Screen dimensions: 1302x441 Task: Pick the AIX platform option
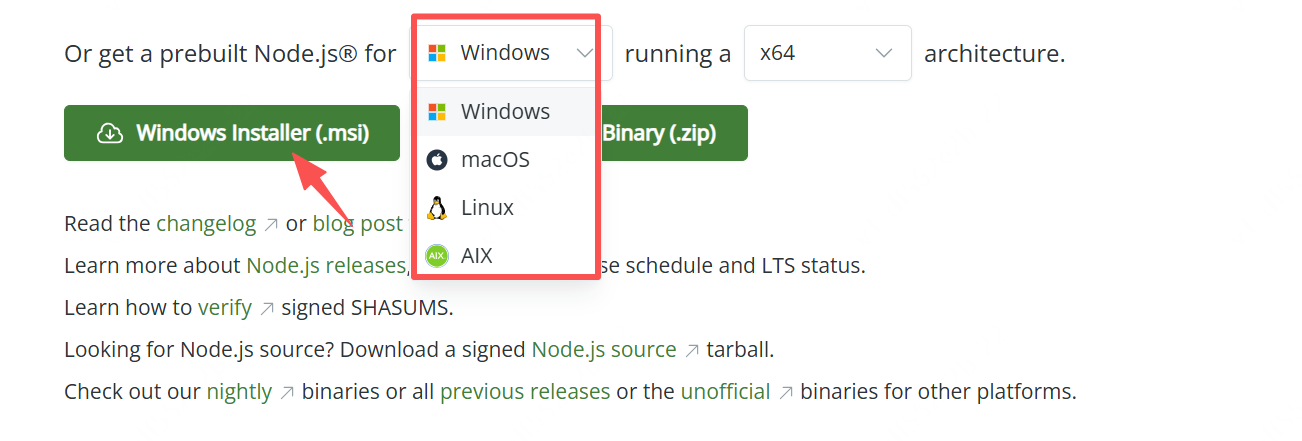477,256
